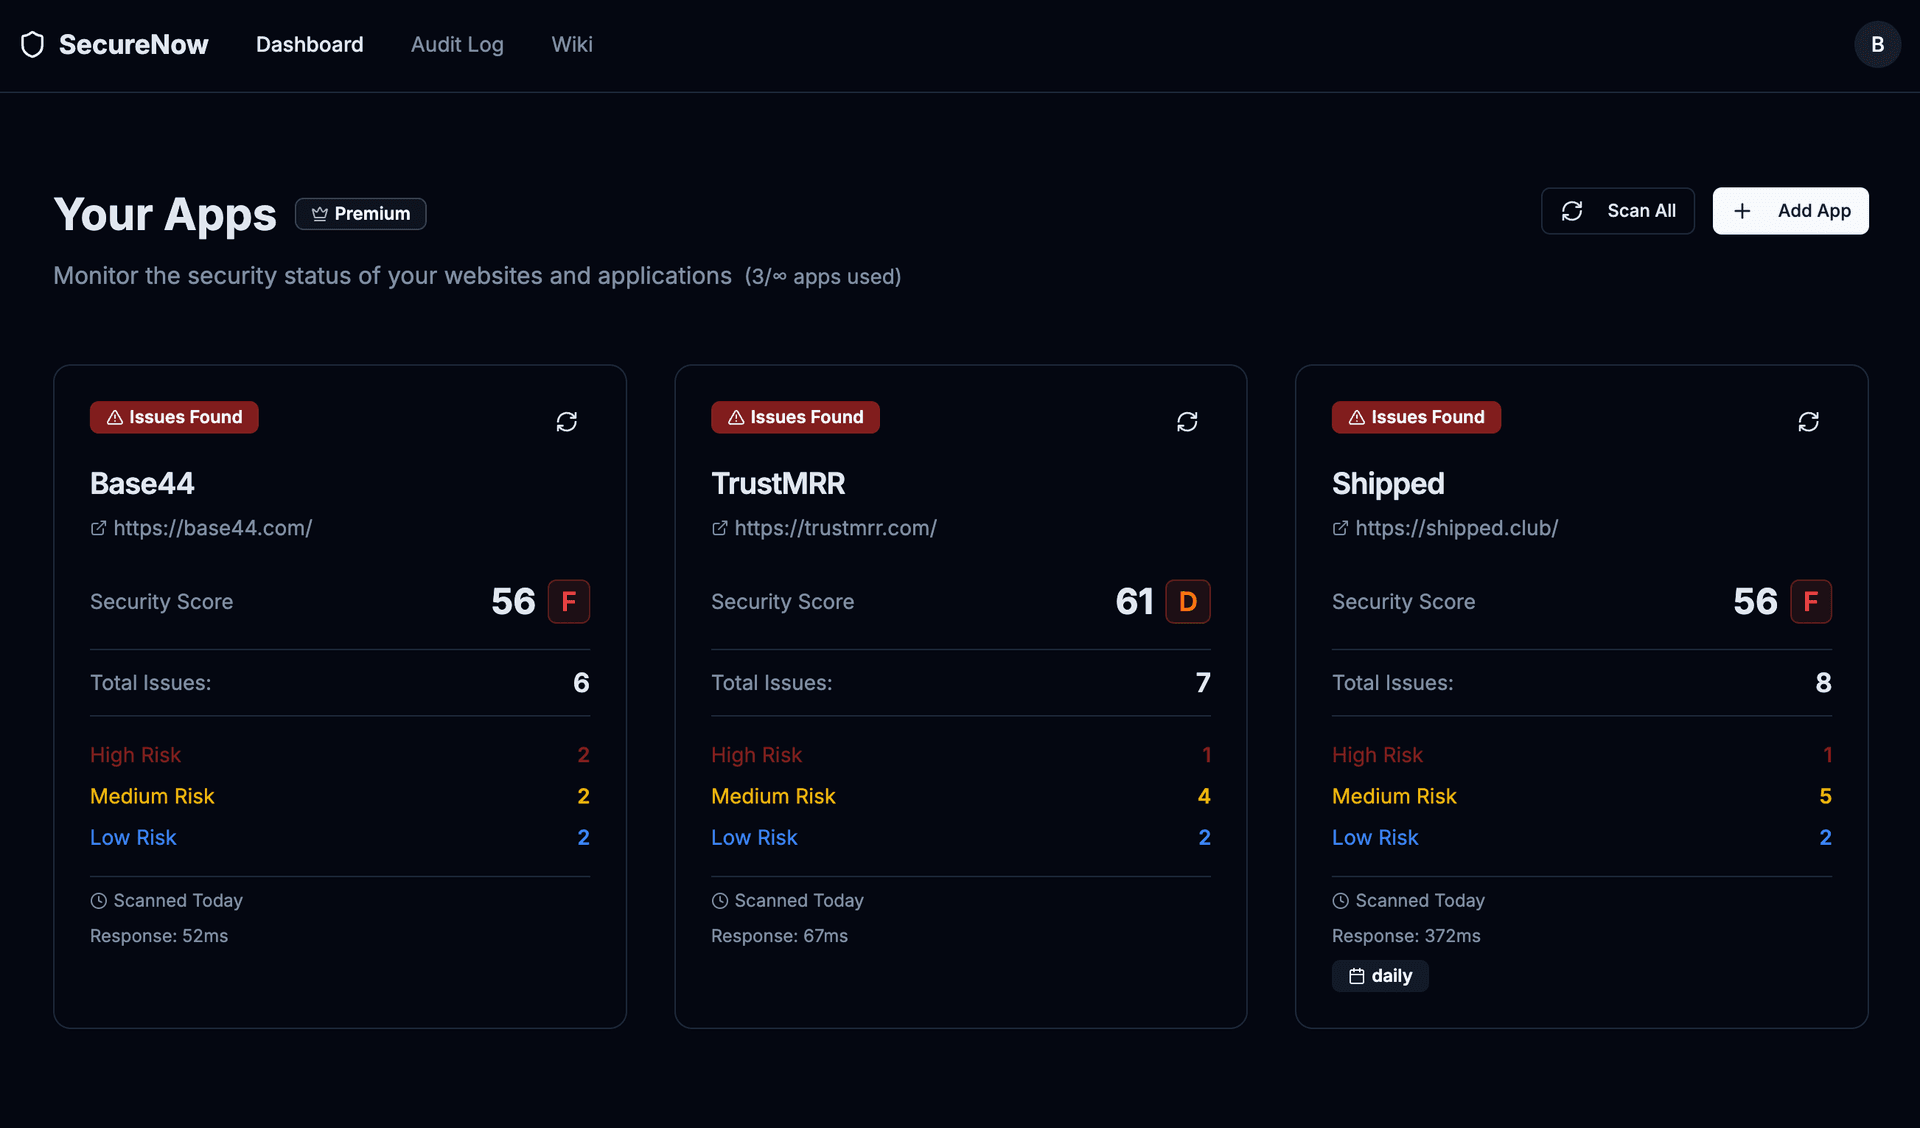The image size is (1920, 1128).
Task: Open the https://trustmrr.com/ link
Action: click(836, 528)
